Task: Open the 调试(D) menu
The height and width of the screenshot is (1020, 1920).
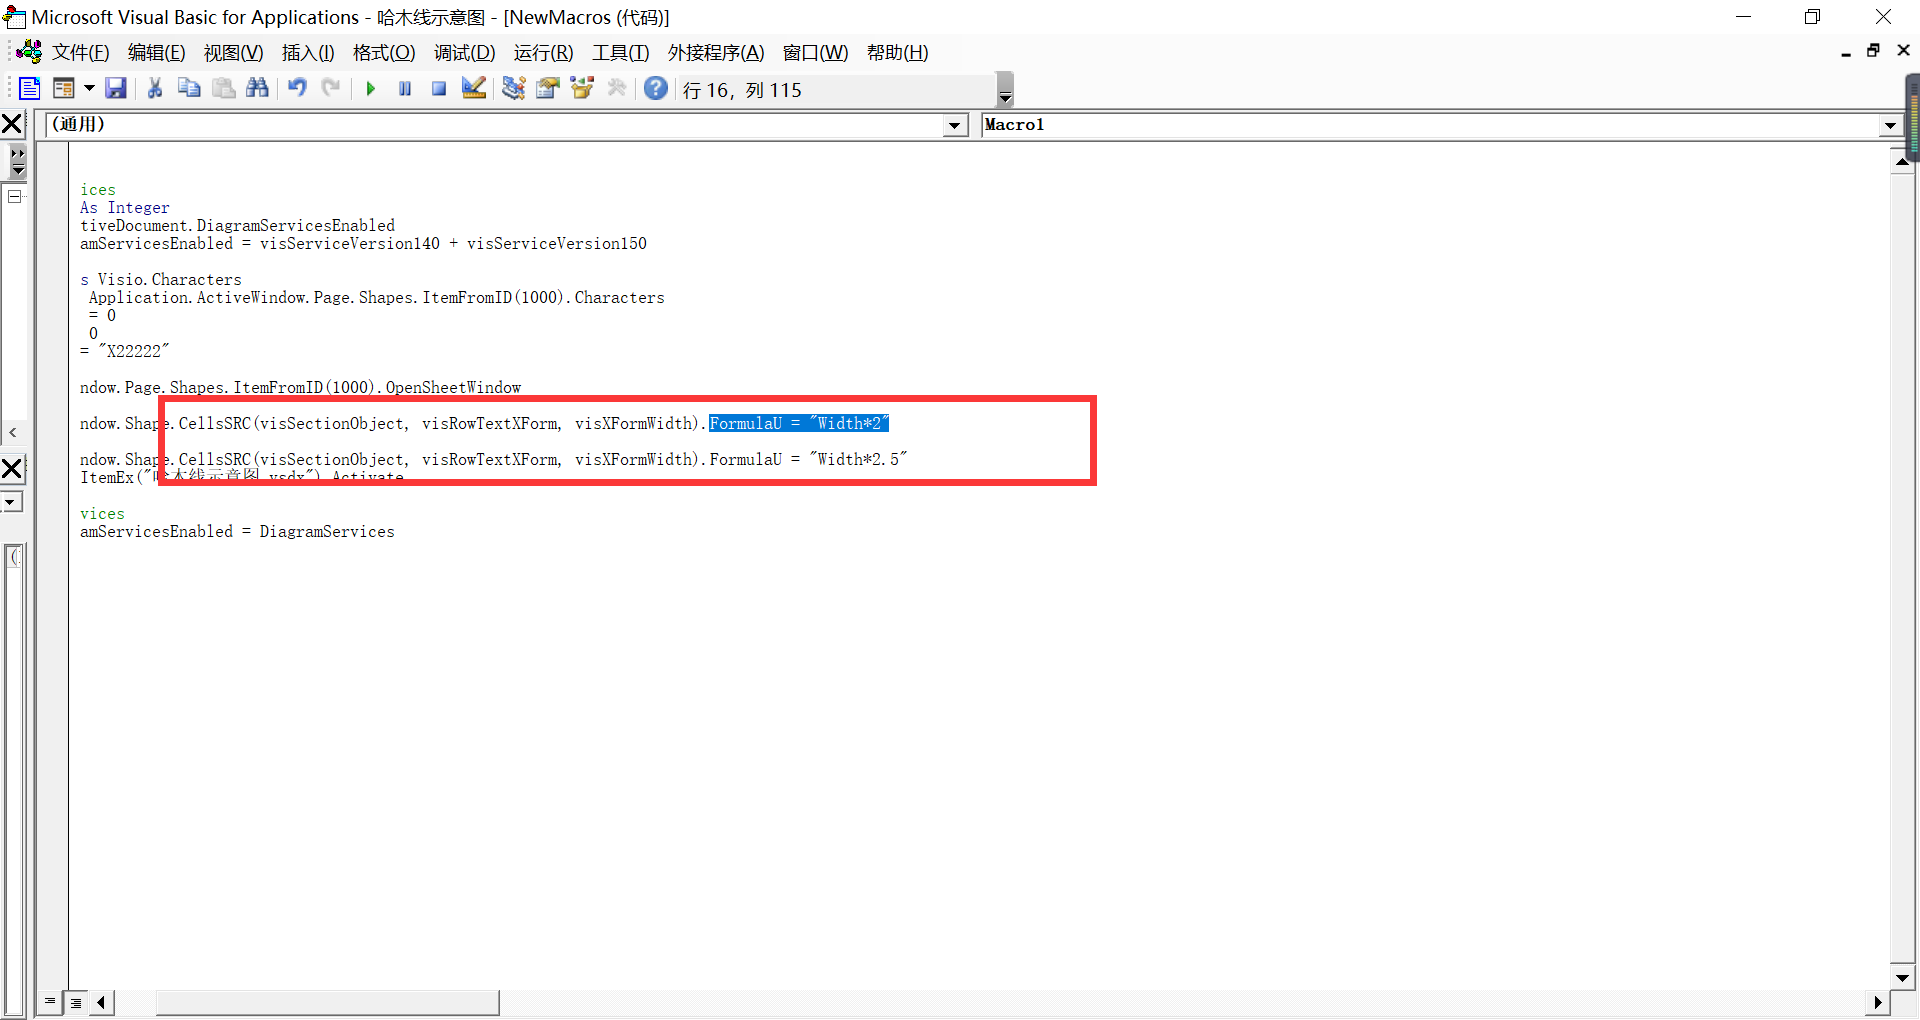Action: [465, 53]
